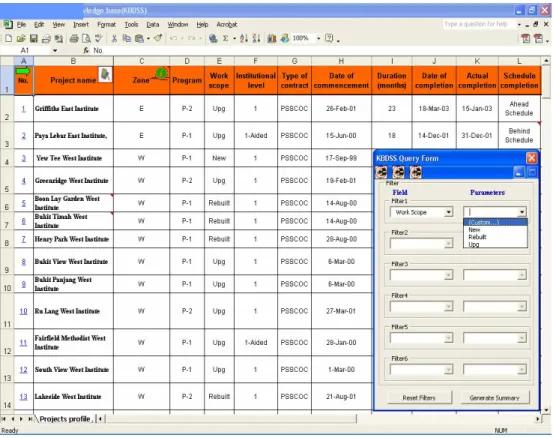Open project link 10 for Ru Lang West Institute

click(x=23, y=311)
